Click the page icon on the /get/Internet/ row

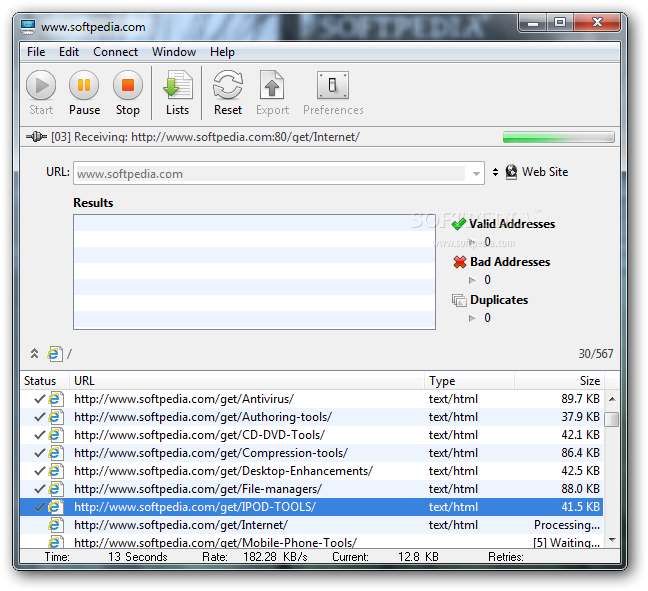pos(56,525)
